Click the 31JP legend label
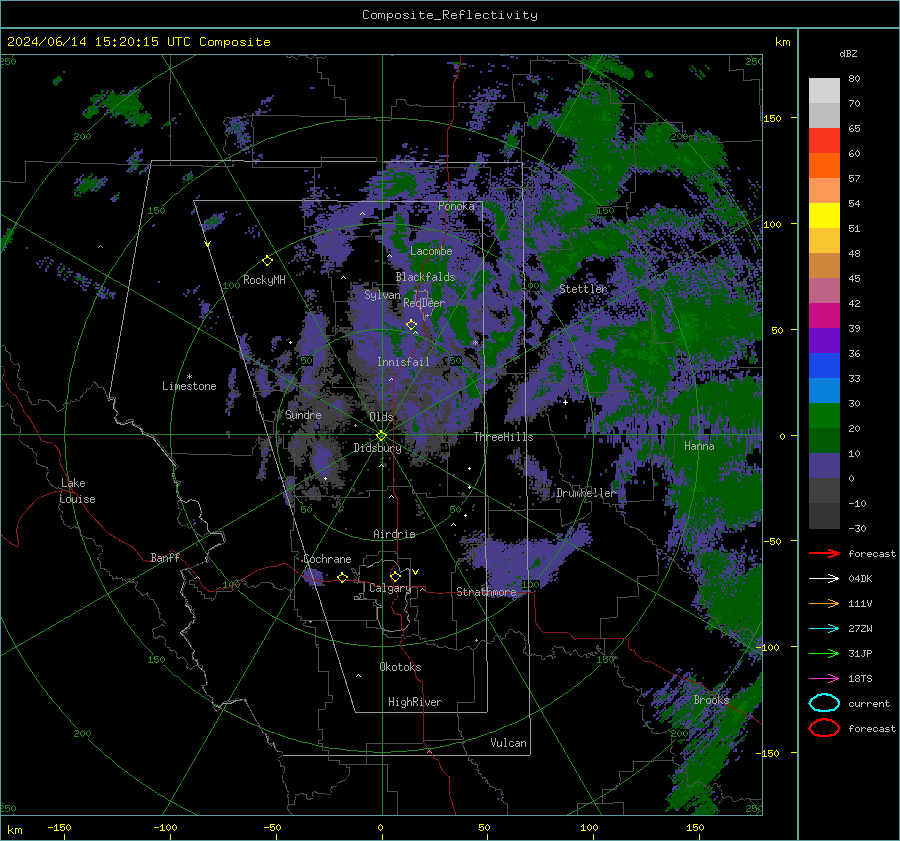The width and height of the screenshot is (900, 841). coord(860,653)
